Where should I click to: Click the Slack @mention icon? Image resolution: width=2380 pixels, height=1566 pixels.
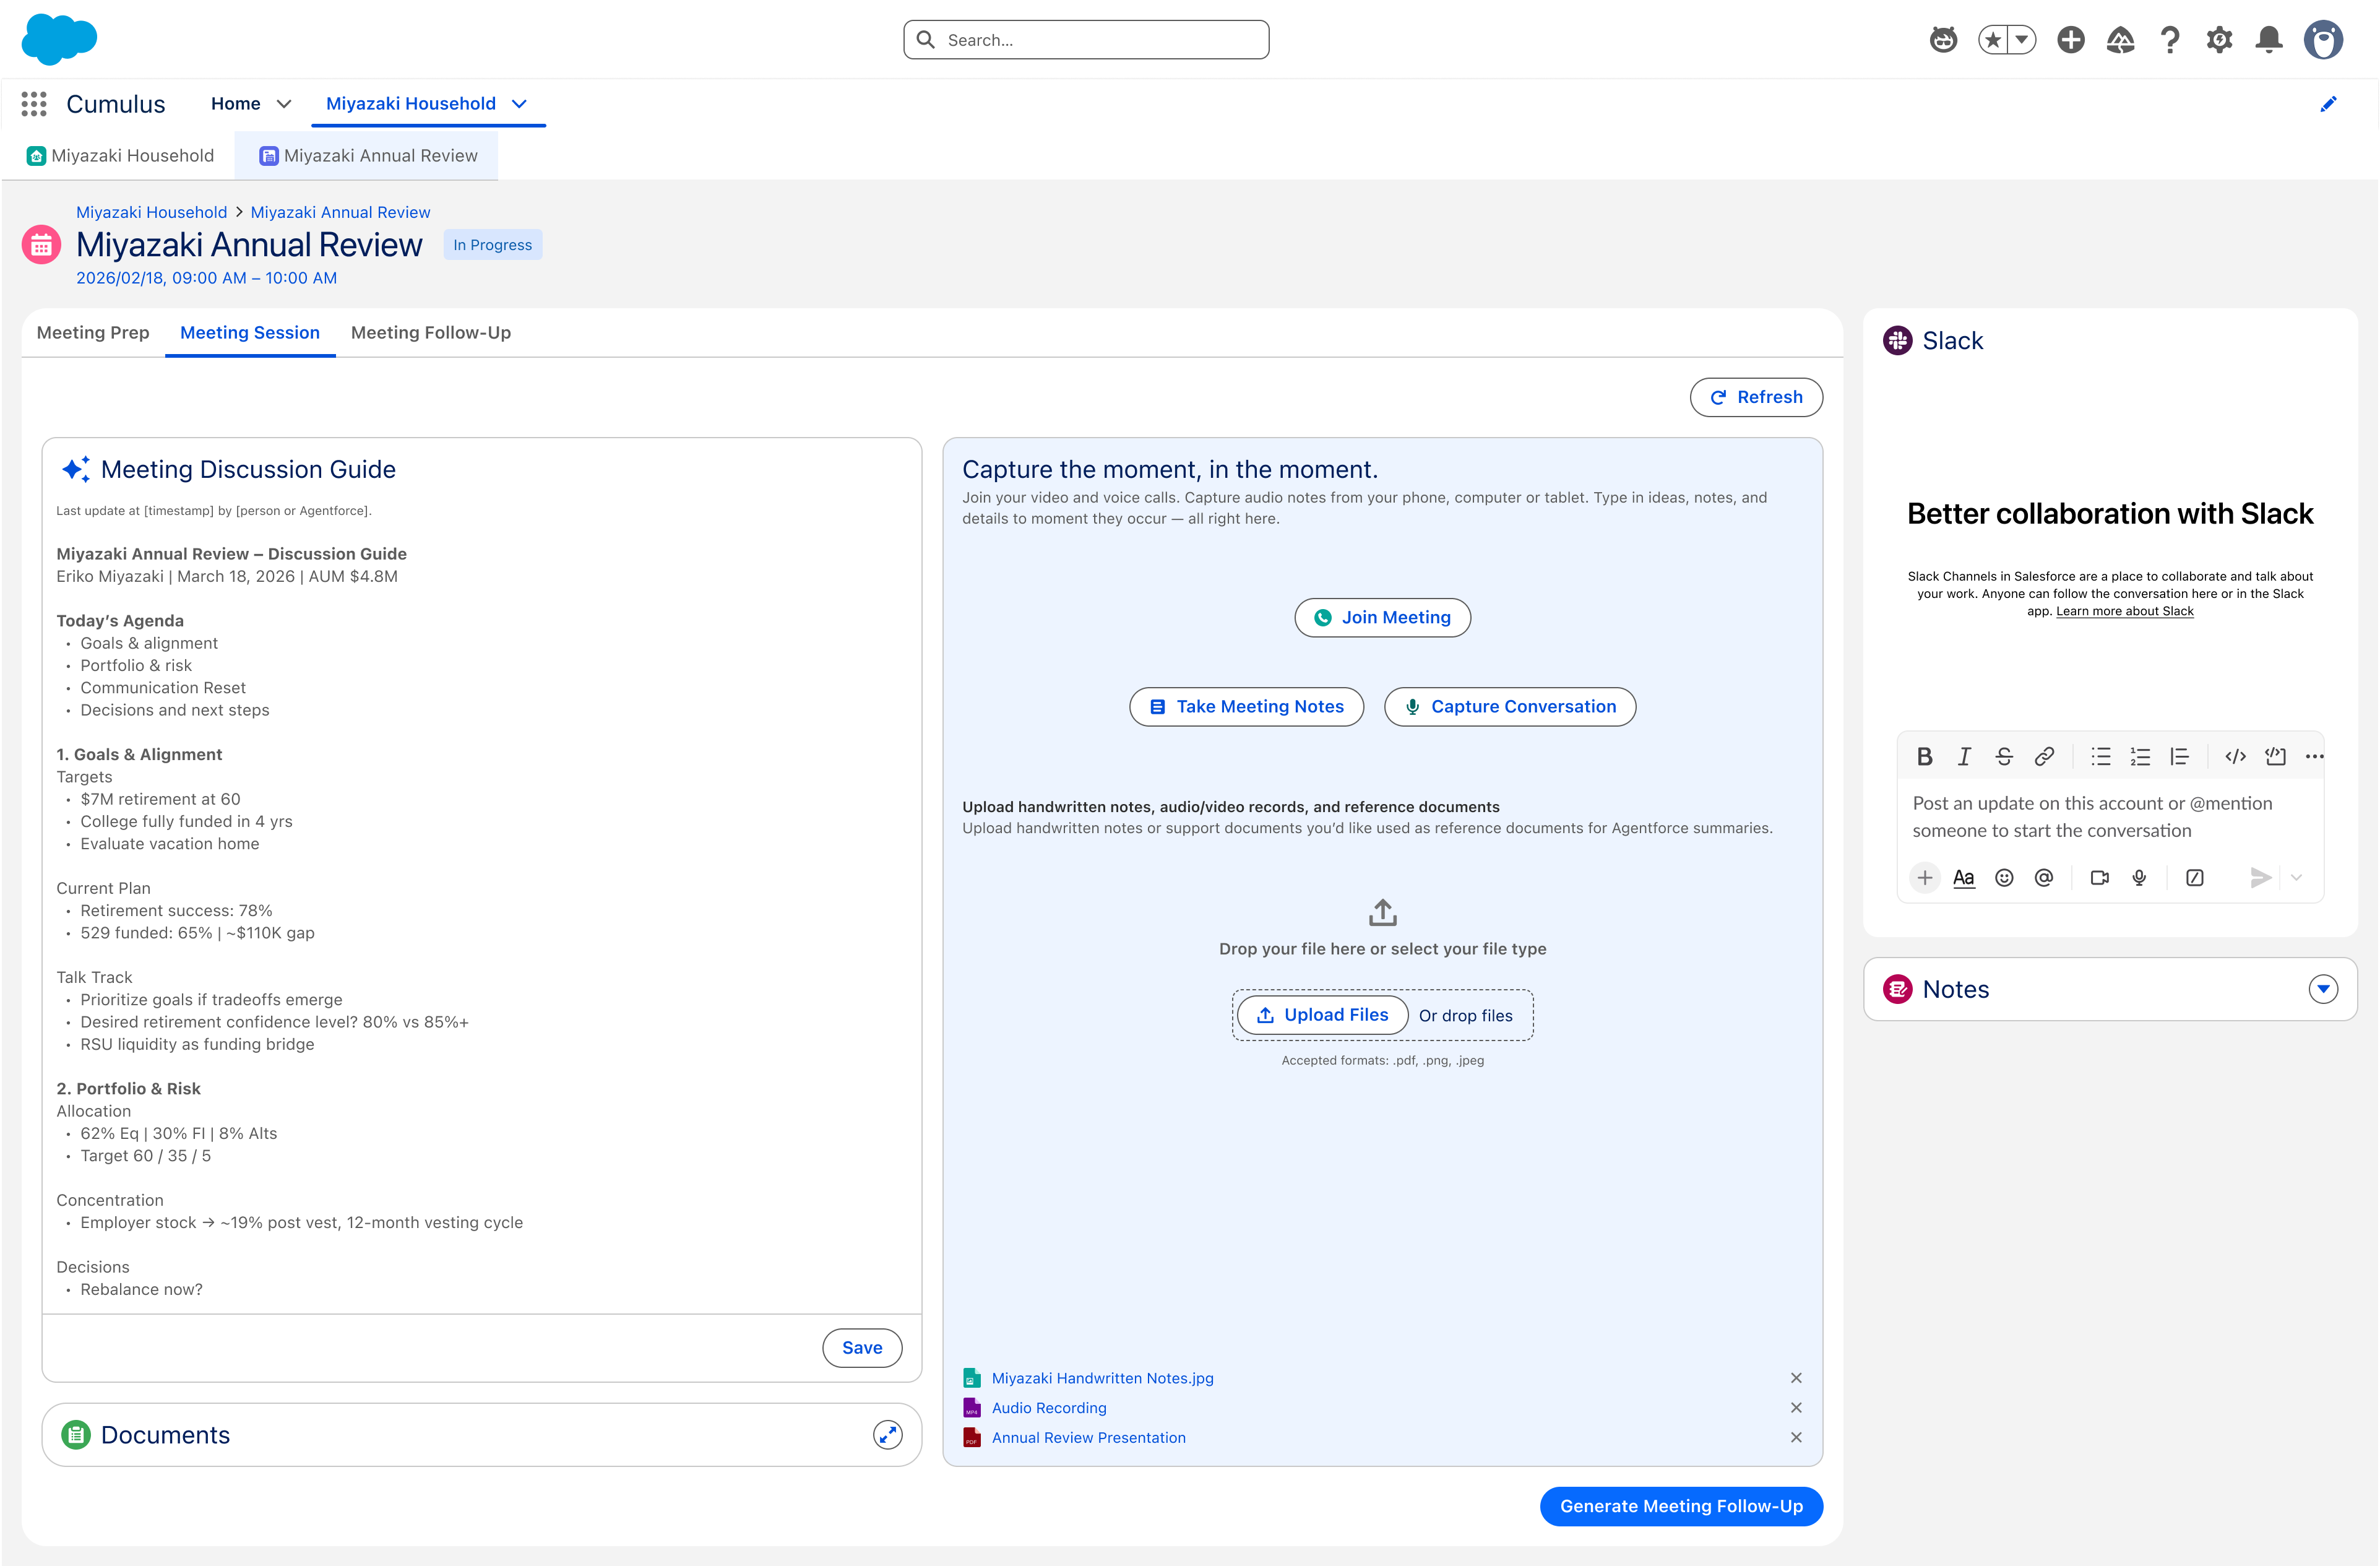(2044, 878)
